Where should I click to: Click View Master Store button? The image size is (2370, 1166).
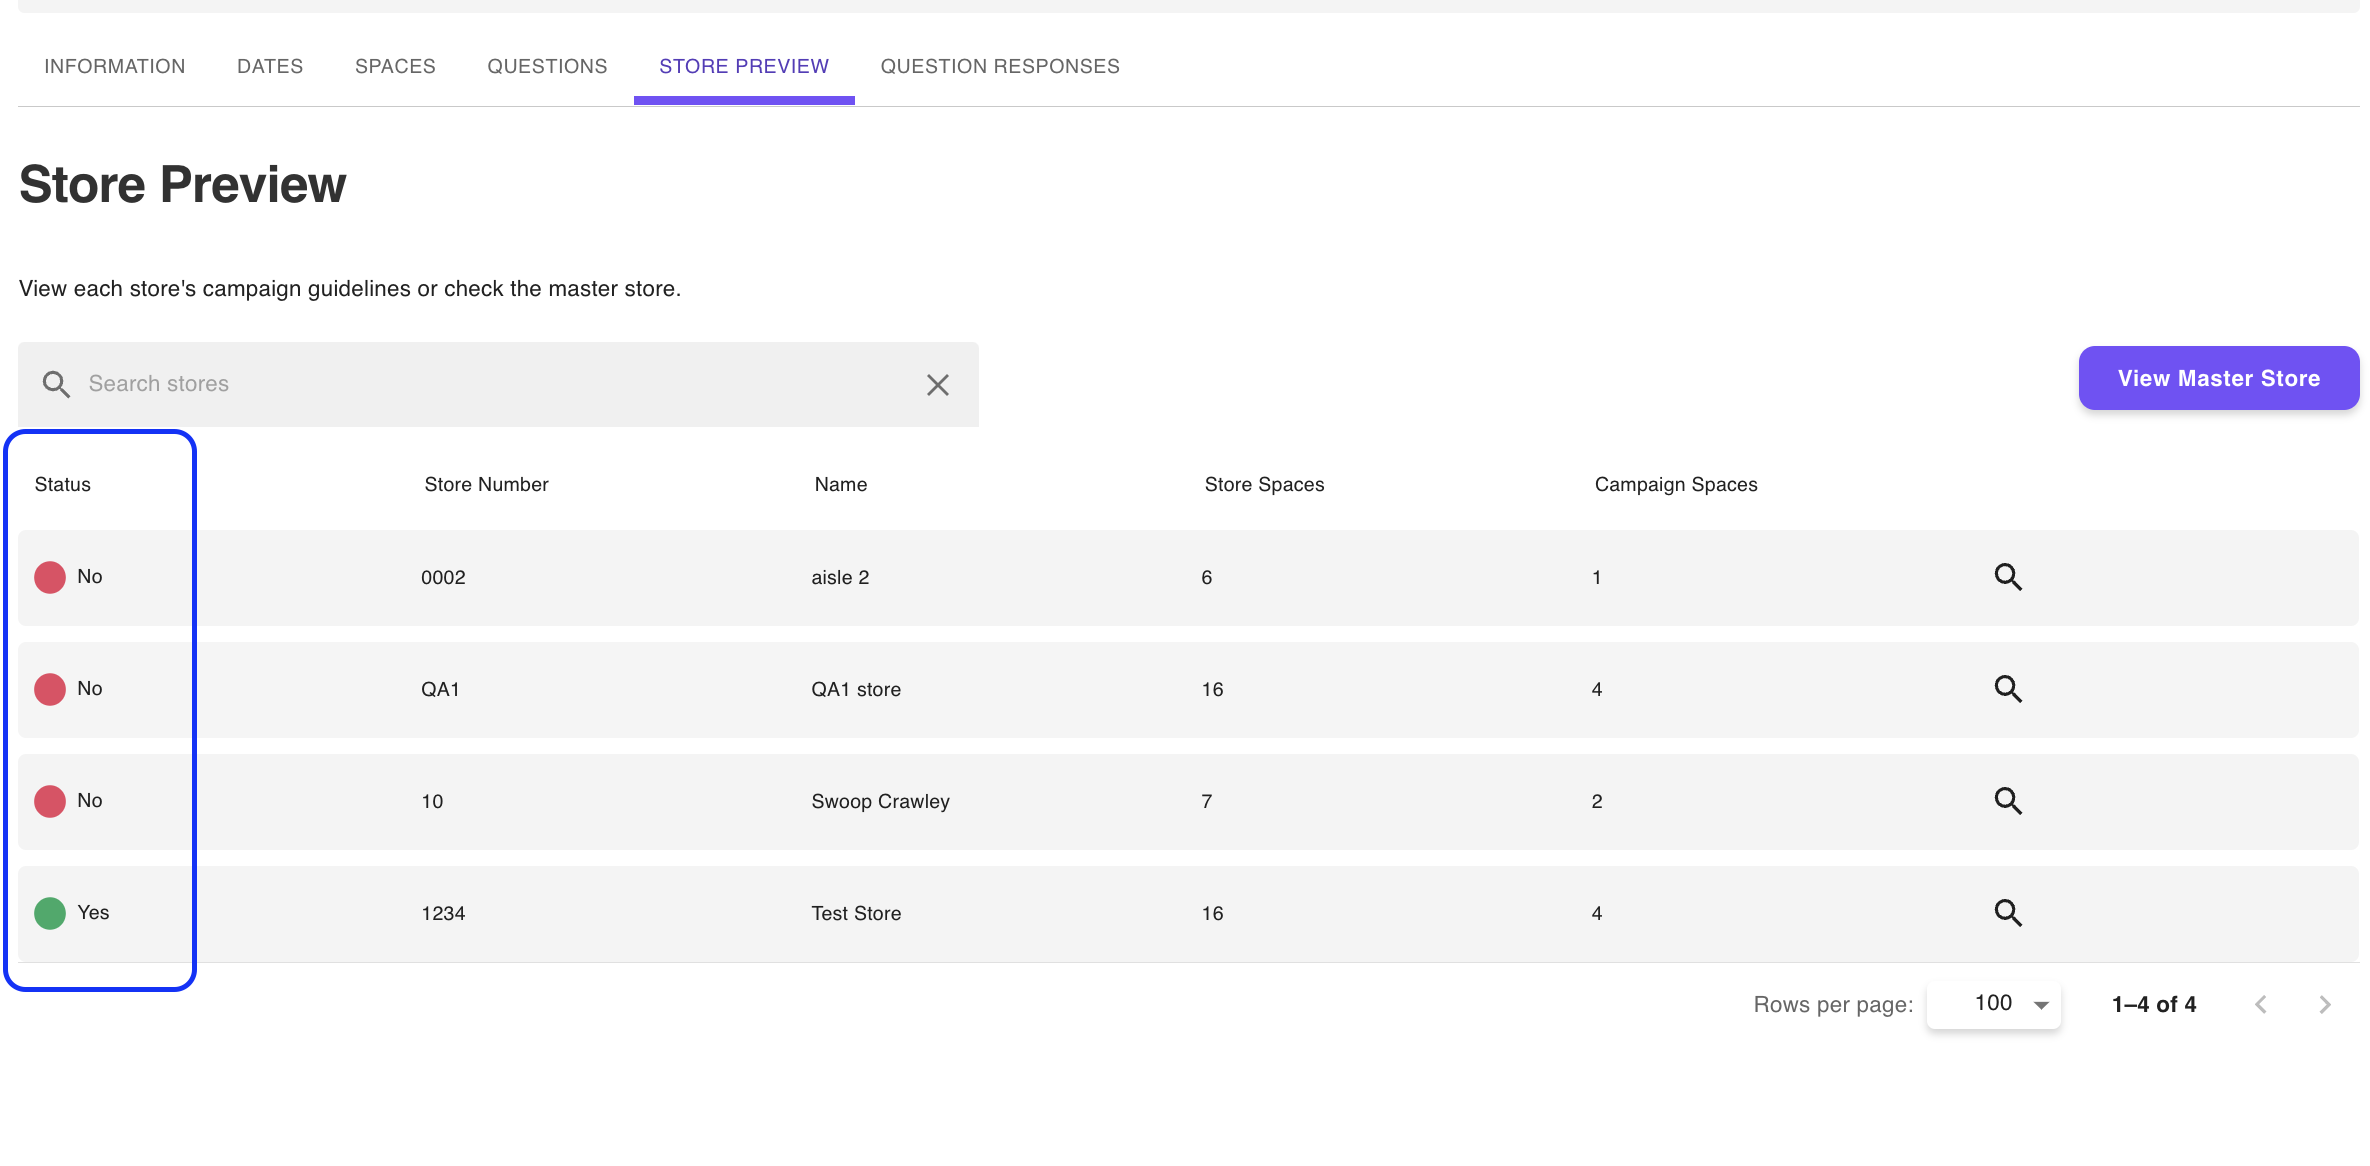pos(2218,378)
